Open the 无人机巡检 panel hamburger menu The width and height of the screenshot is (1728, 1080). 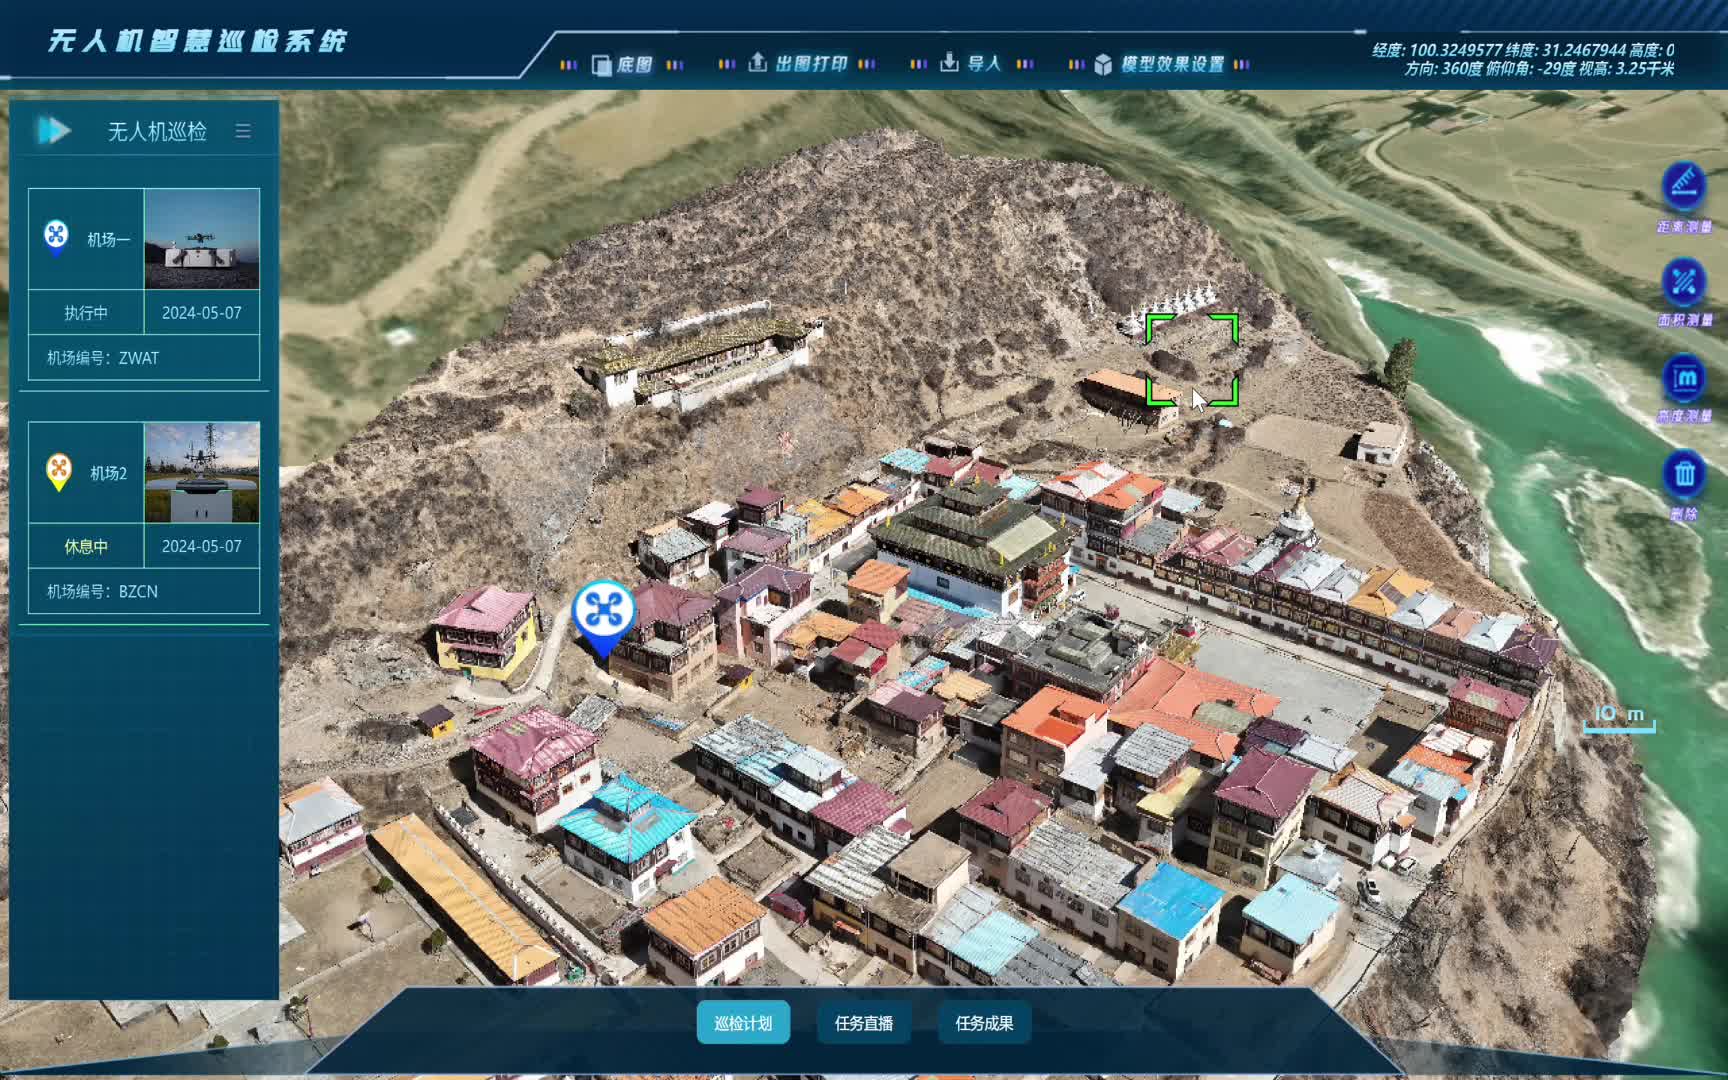click(x=243, y=131)
